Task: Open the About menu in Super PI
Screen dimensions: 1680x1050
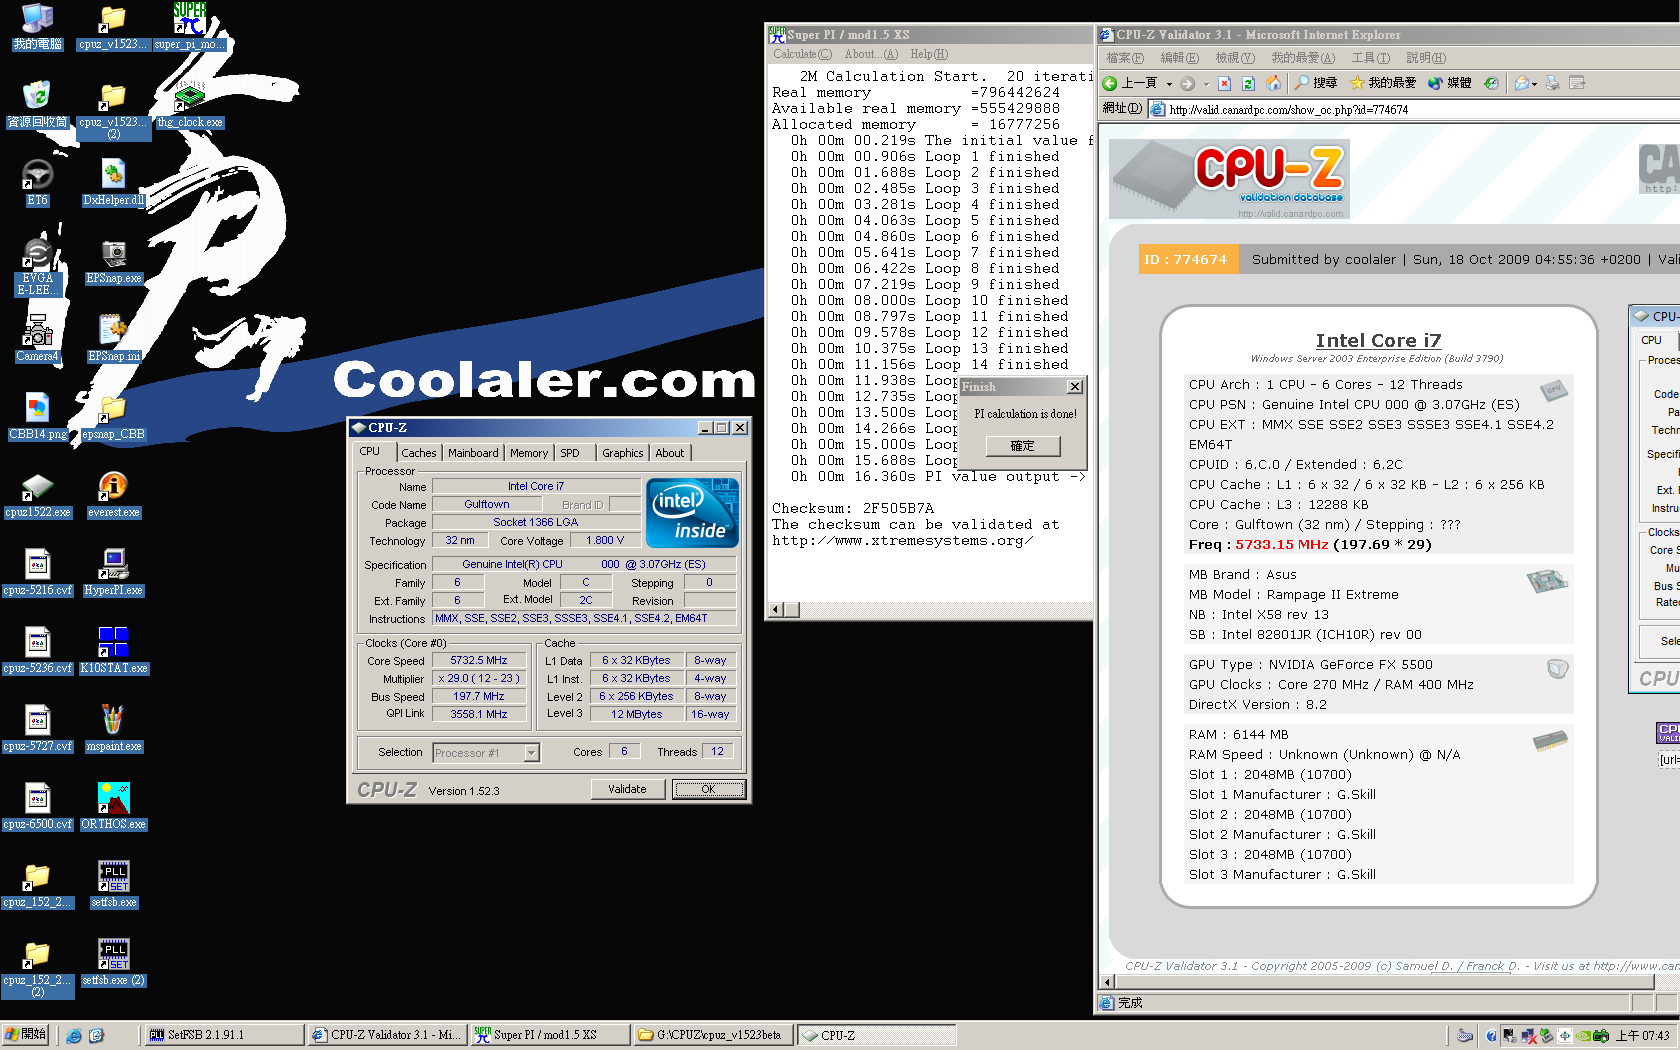Action: tap(871, 54)
